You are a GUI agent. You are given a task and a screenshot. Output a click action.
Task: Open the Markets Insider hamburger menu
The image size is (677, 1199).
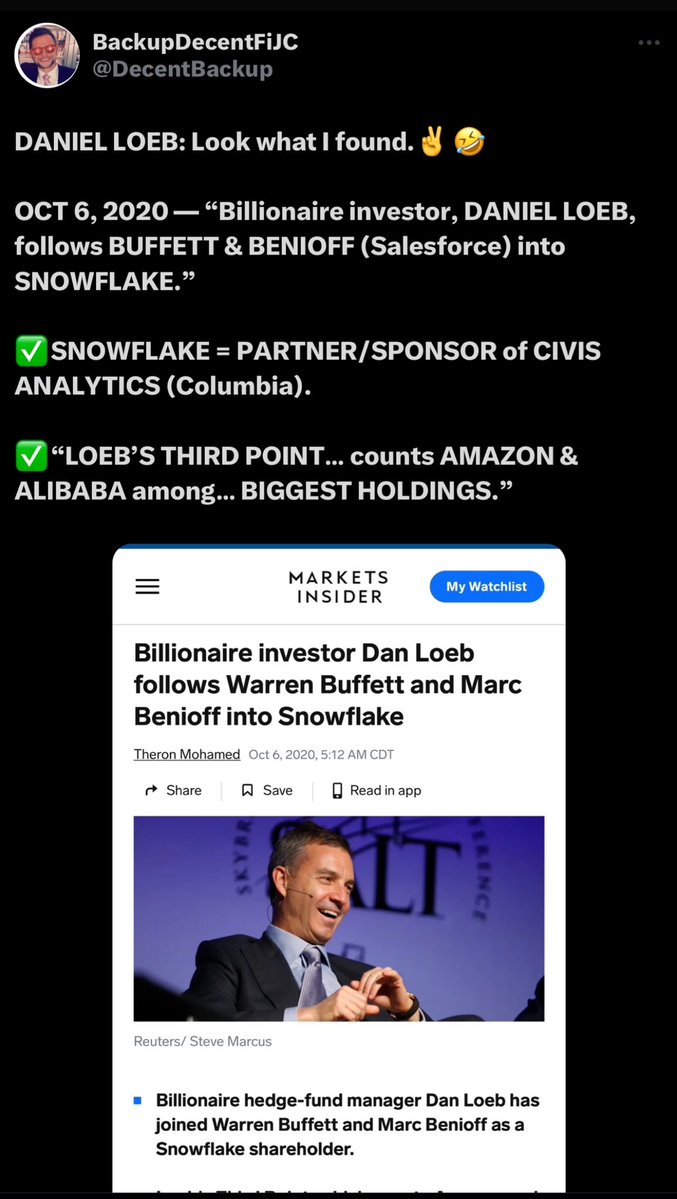148,587
